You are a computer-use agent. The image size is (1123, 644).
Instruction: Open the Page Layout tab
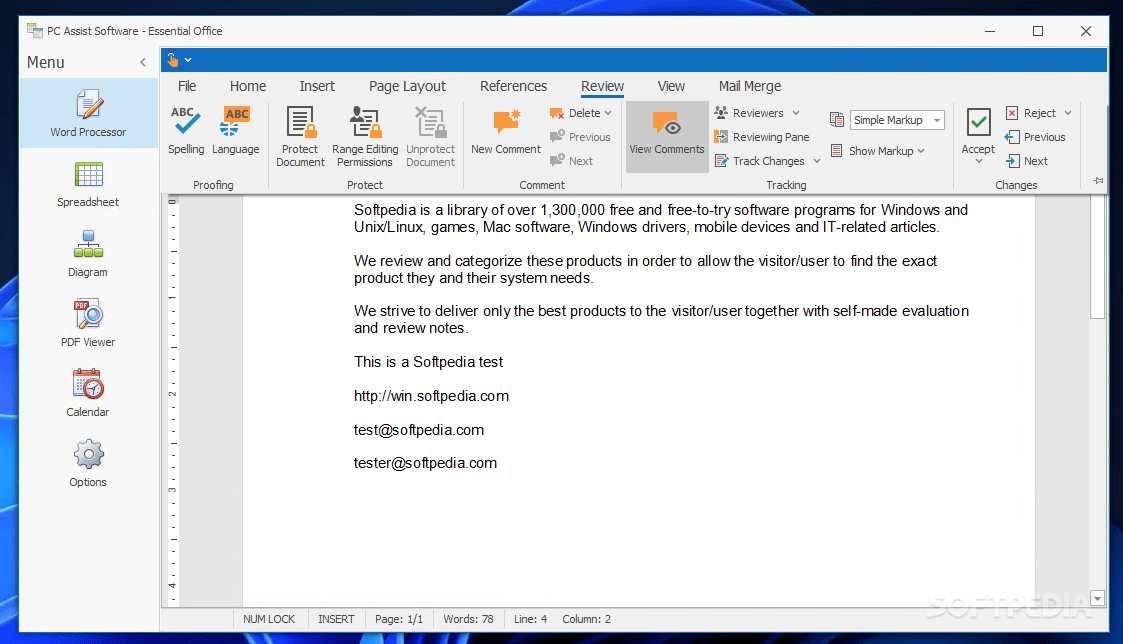click(x=407, y=86)
